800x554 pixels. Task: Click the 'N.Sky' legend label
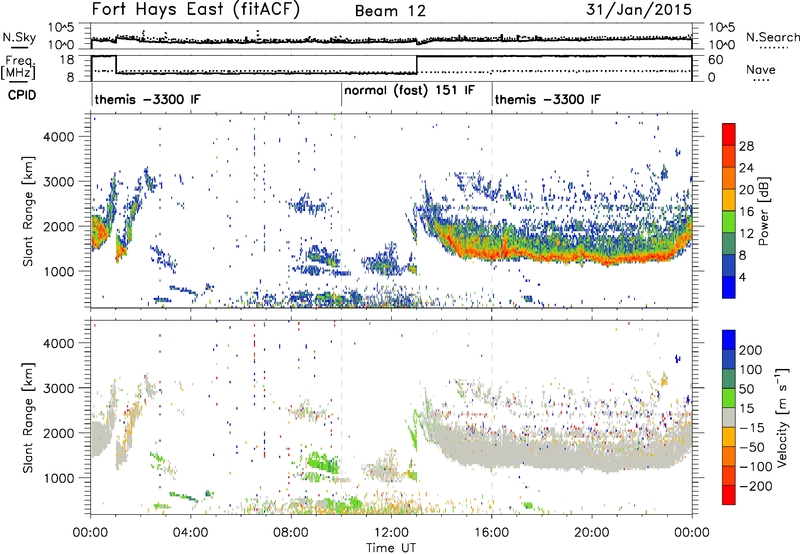tap(19, 37)
